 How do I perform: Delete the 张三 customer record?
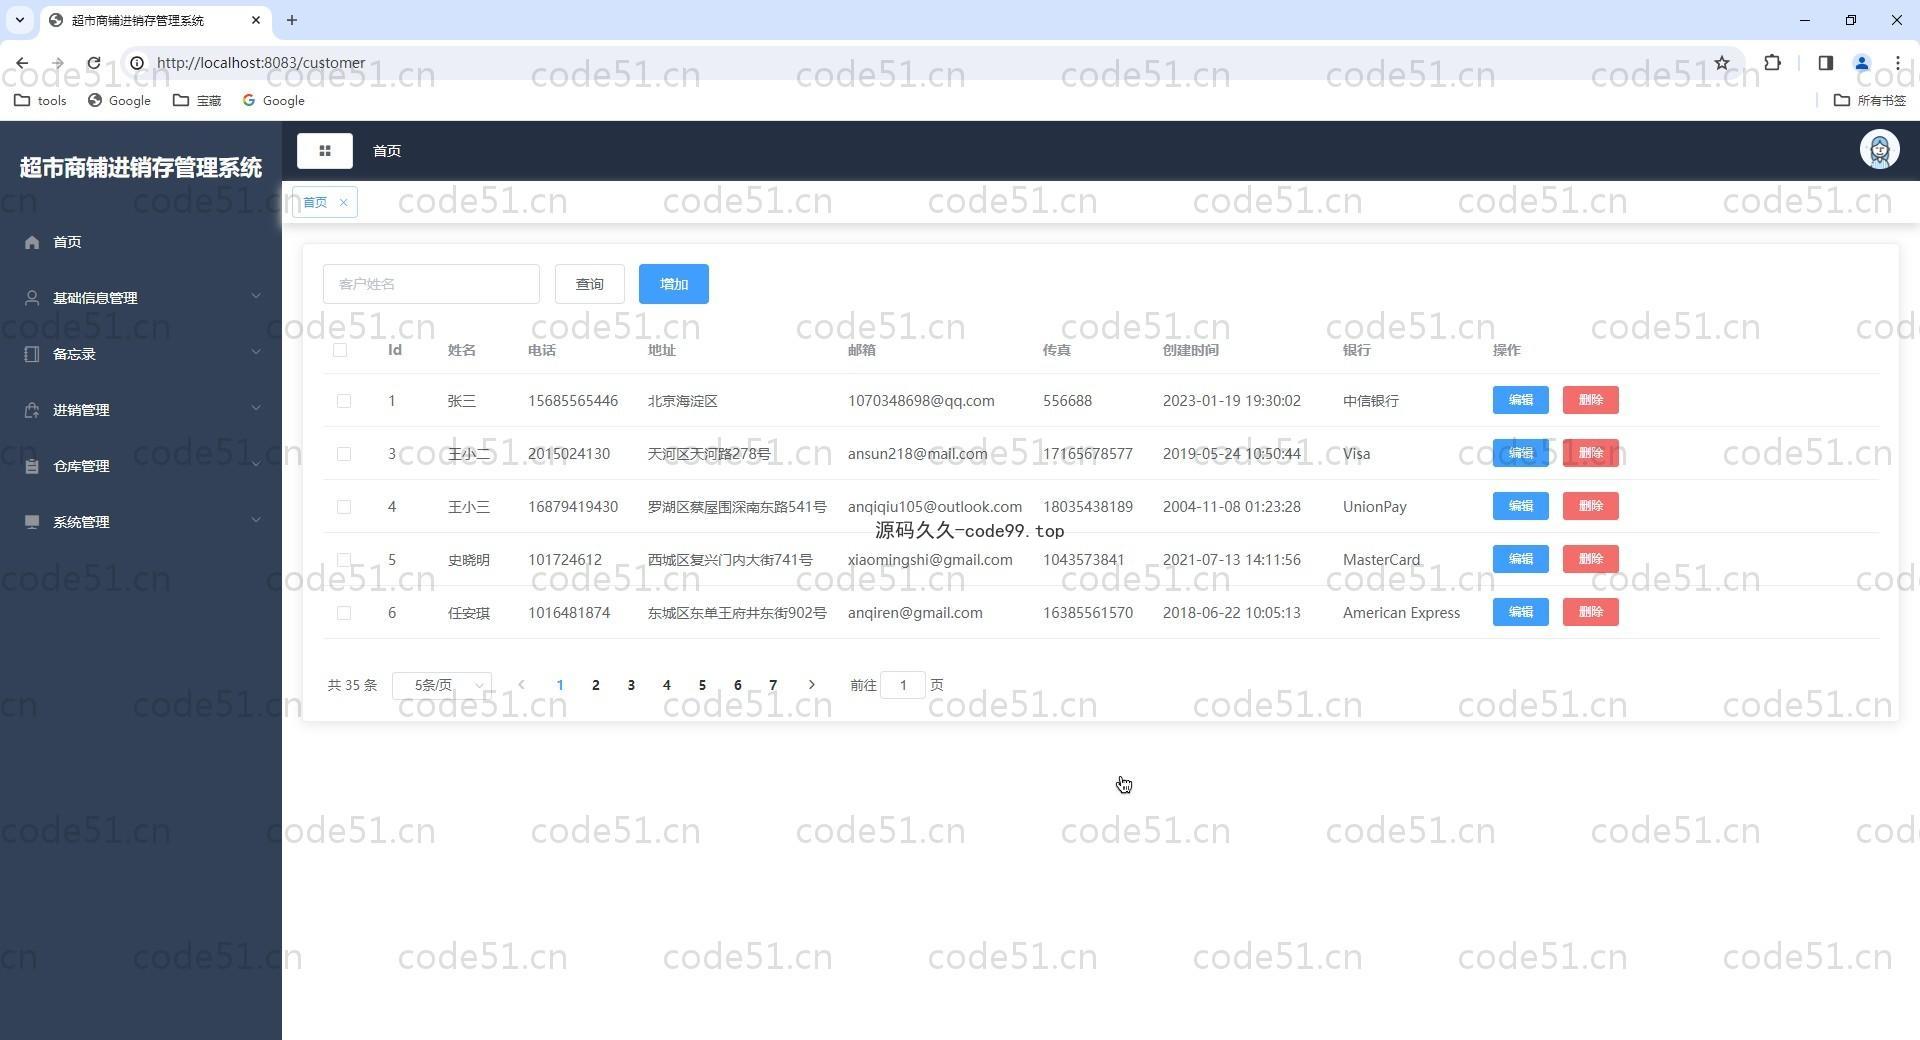(x=1590, y=400)
